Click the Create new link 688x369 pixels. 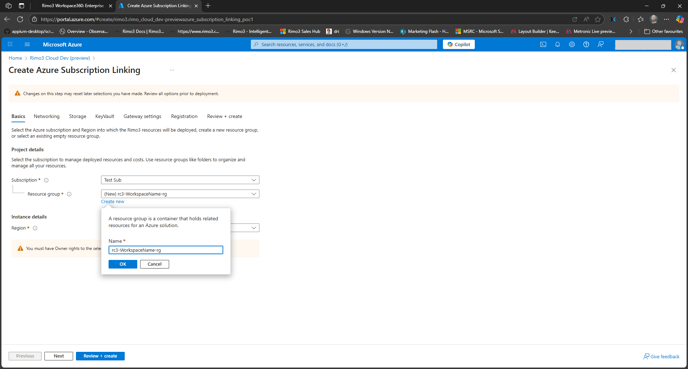(x=112, y=202)
